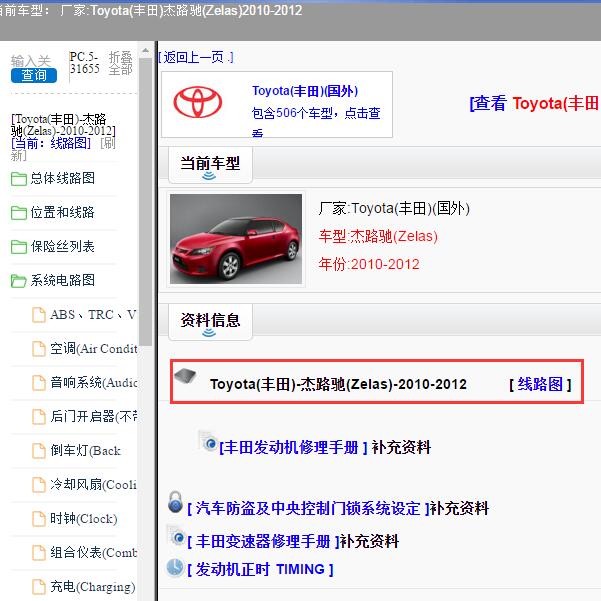Open 后门开启器 tree entry
601x601 pixels.
point(94,417)
